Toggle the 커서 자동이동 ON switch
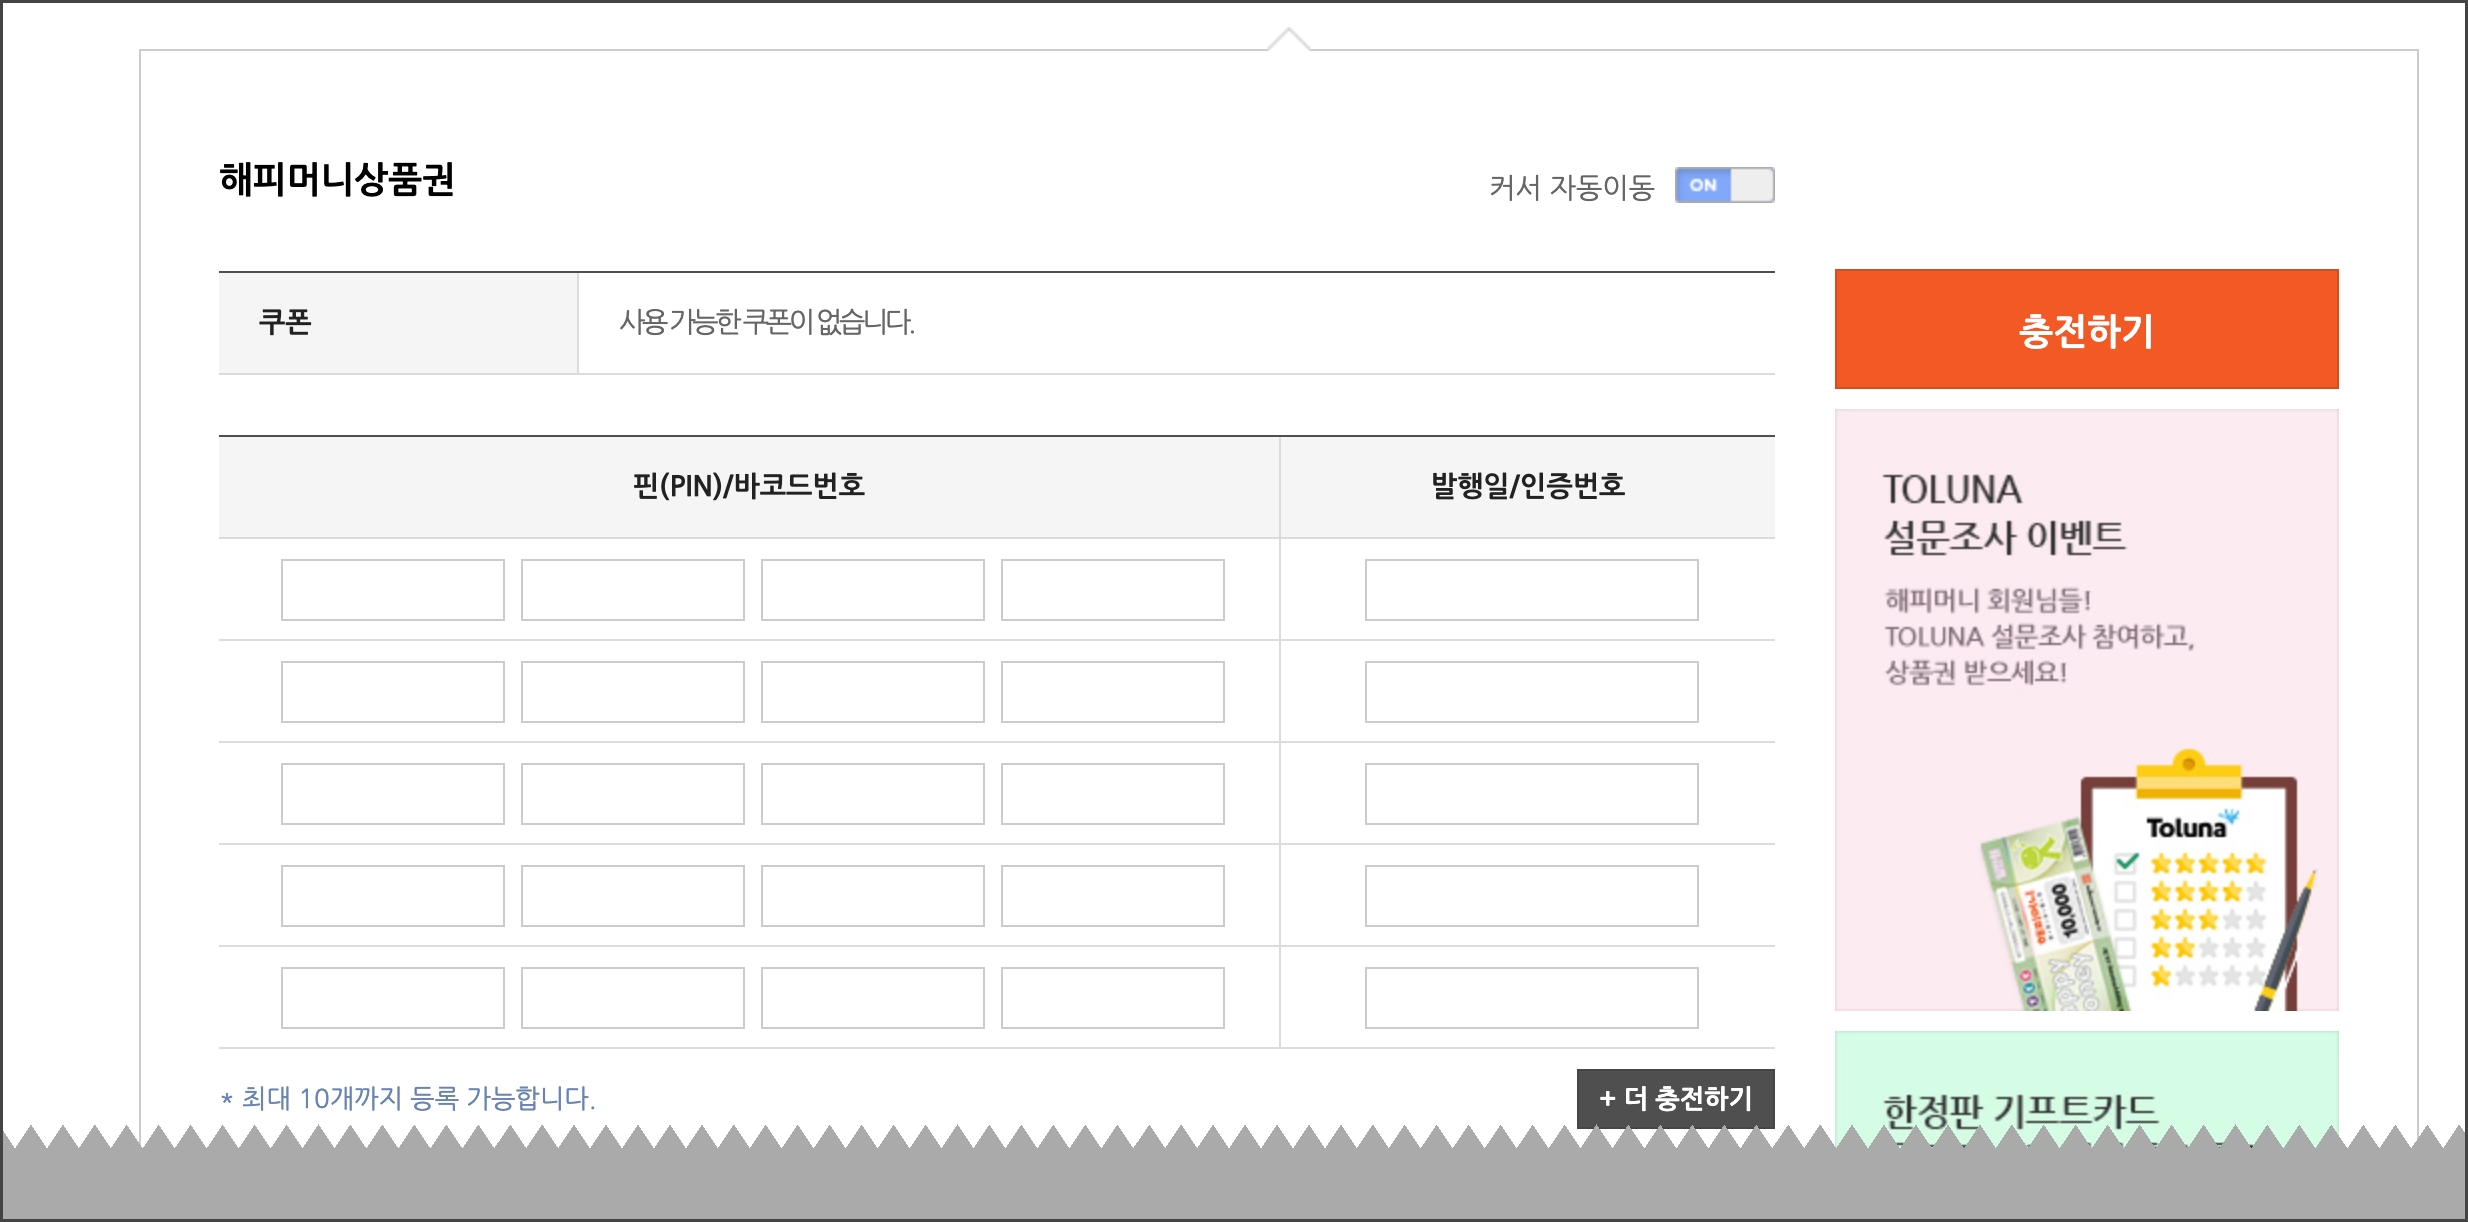The width and height of the screenshot is (2468, 1222). point(1724,185)
